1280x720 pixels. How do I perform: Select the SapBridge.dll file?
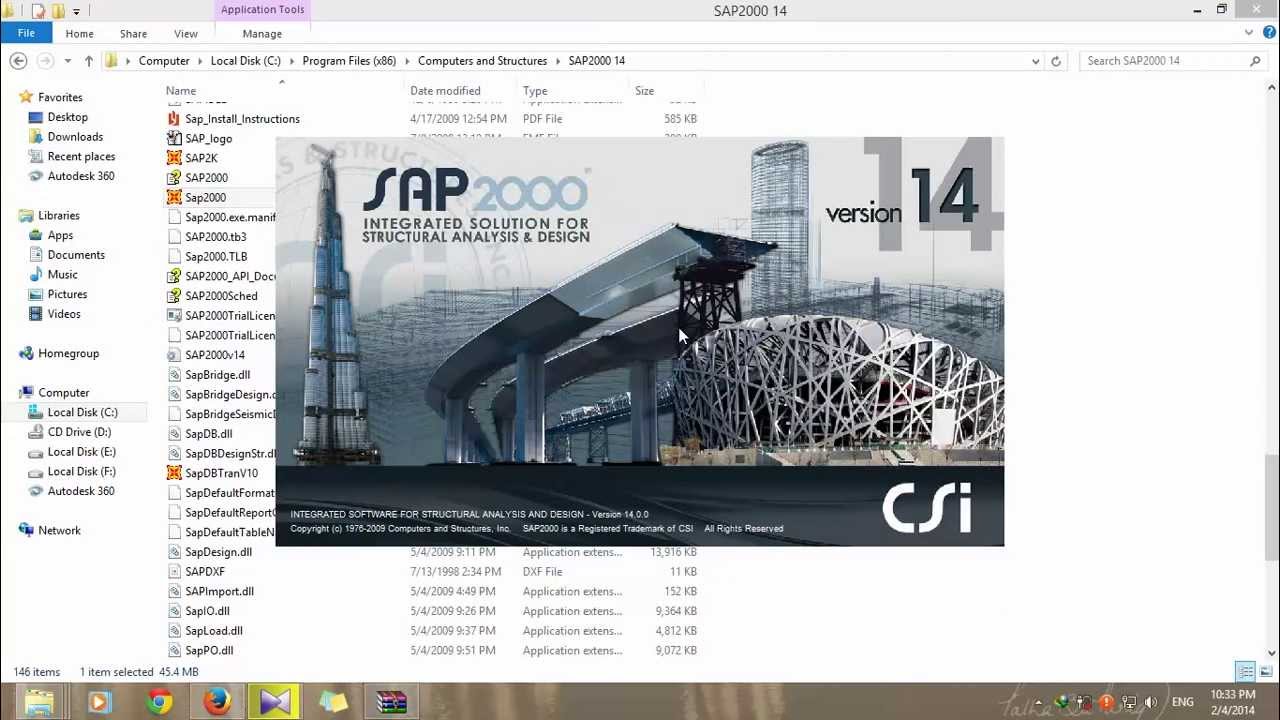[217, 375]
